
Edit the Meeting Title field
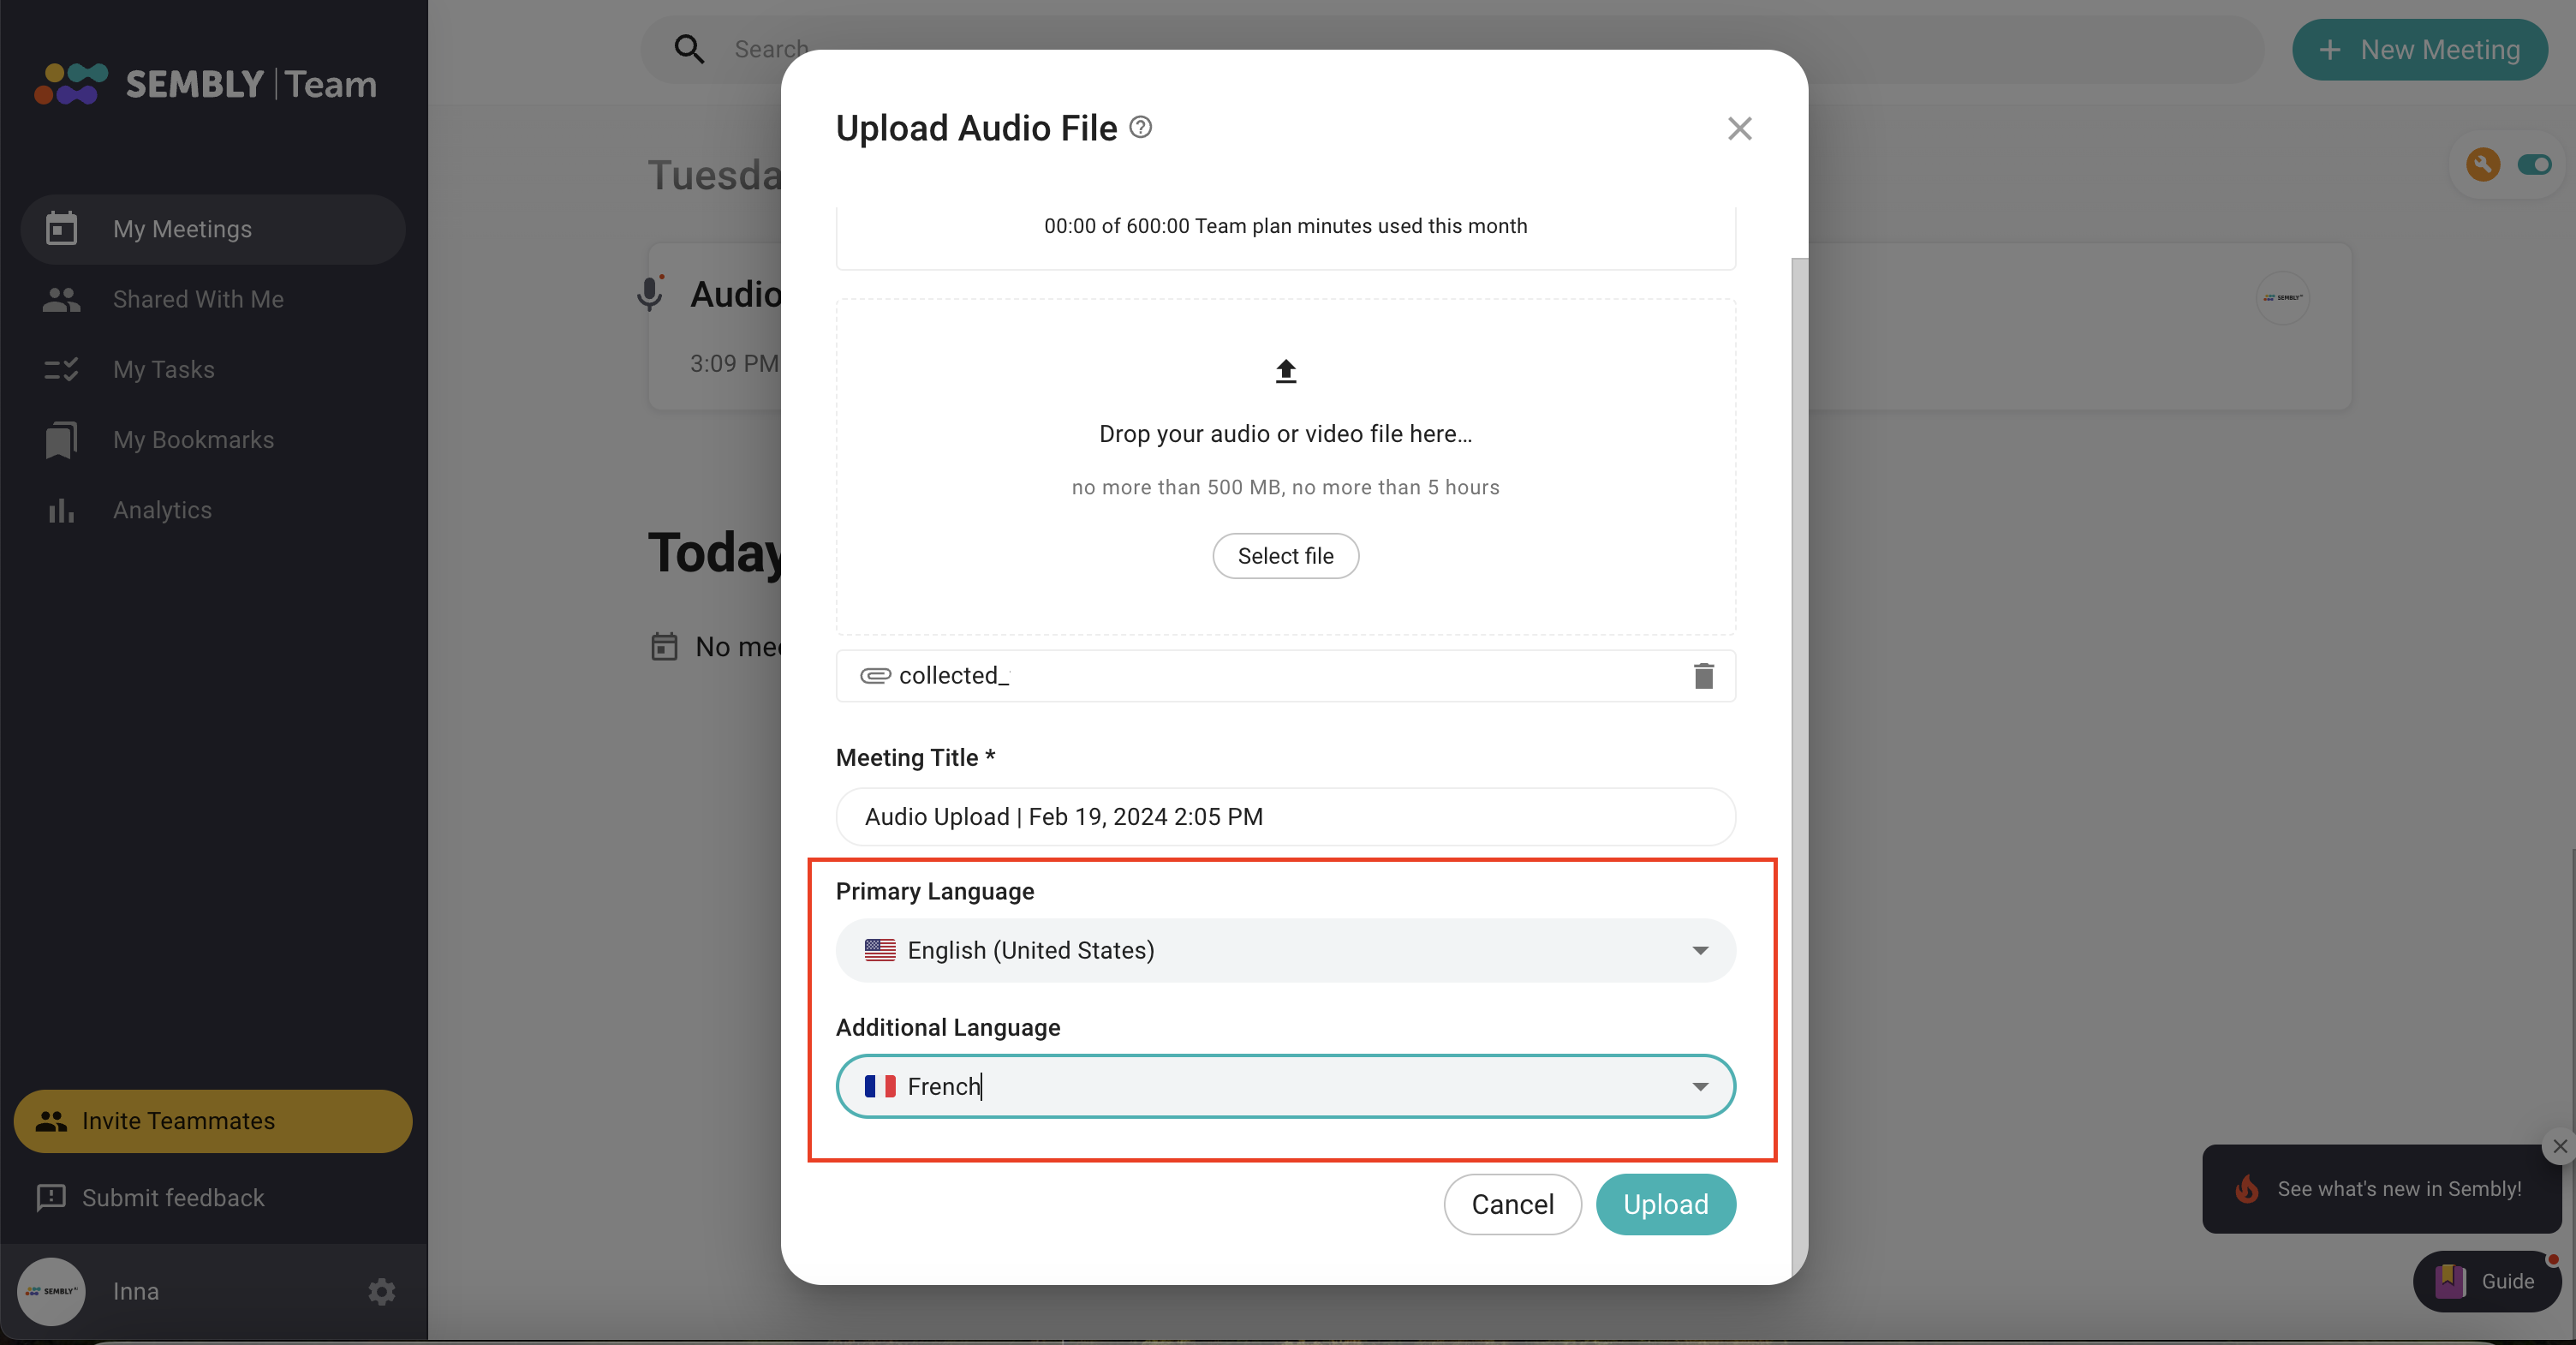[x=1285, y=817]
